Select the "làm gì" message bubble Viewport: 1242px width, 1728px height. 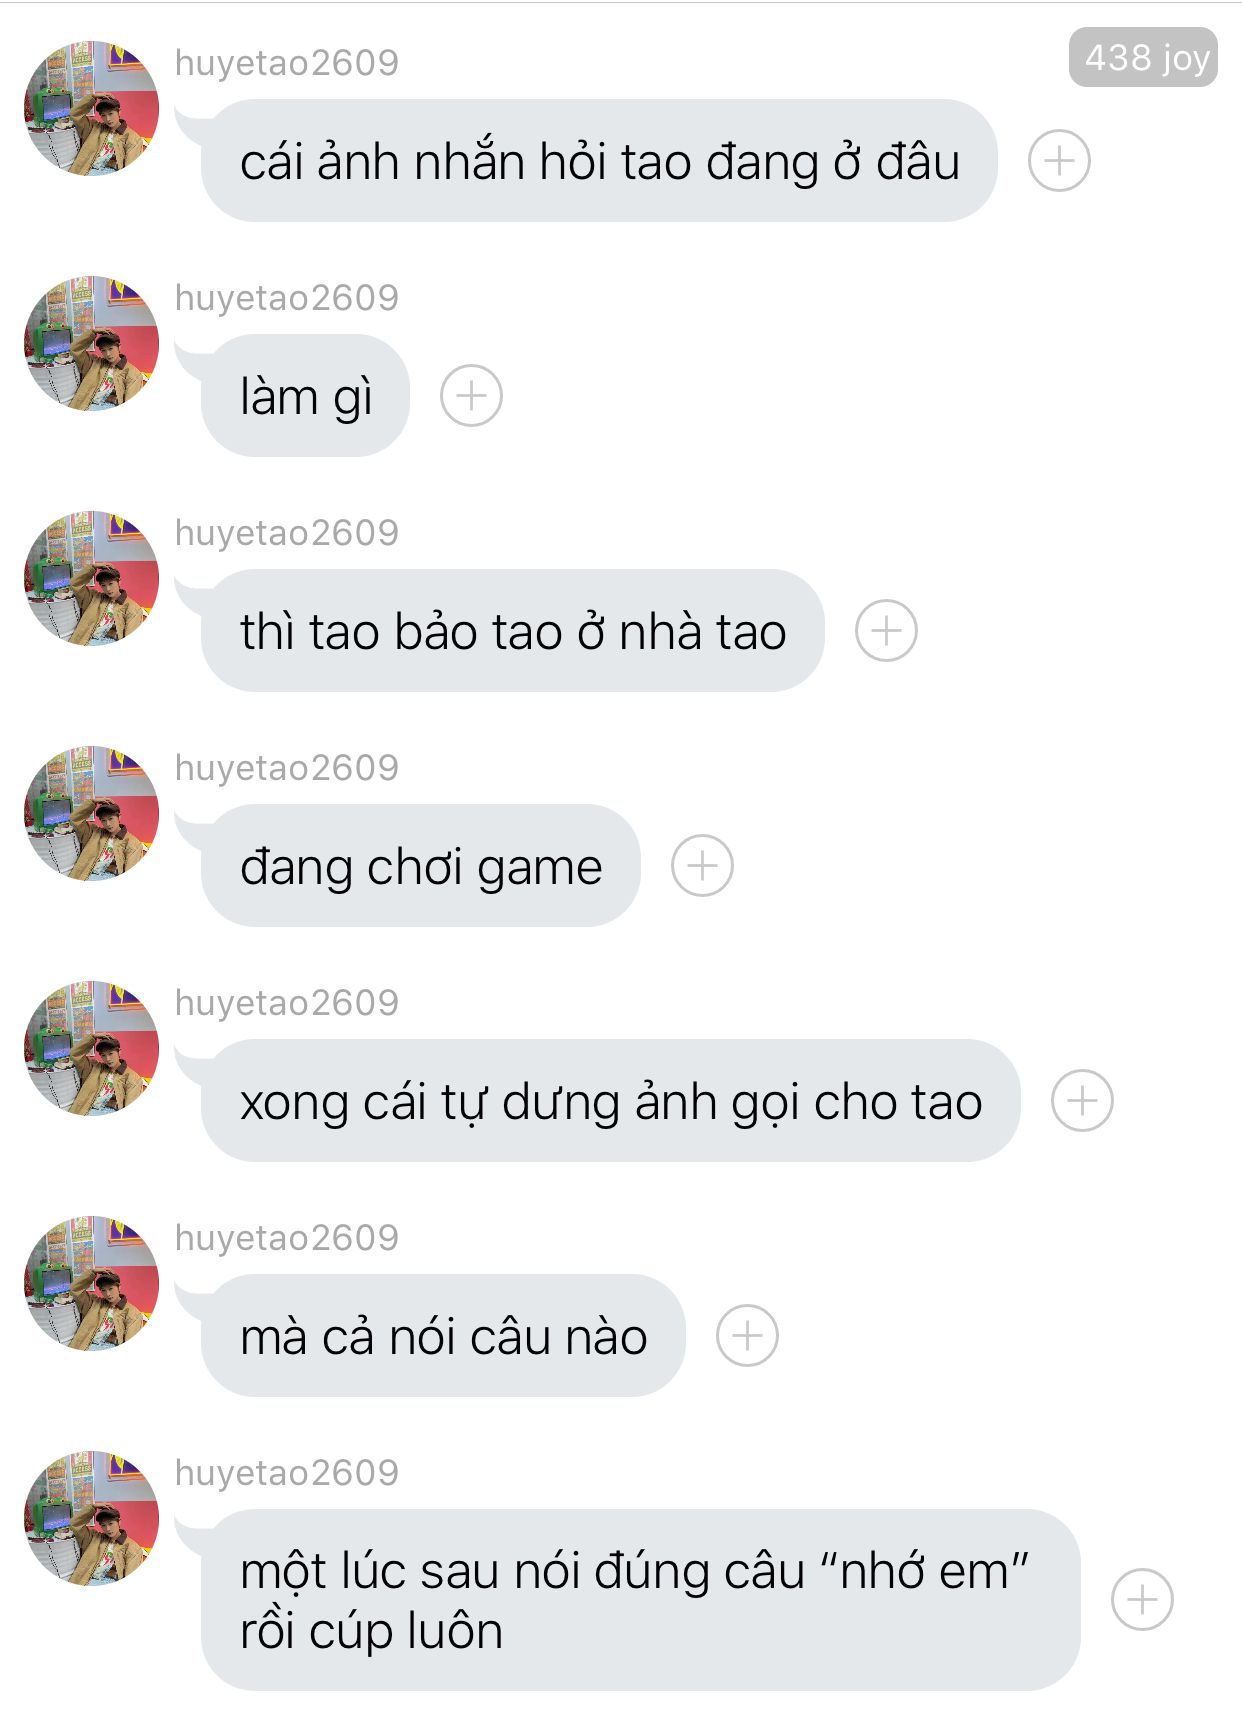[304, 396]
